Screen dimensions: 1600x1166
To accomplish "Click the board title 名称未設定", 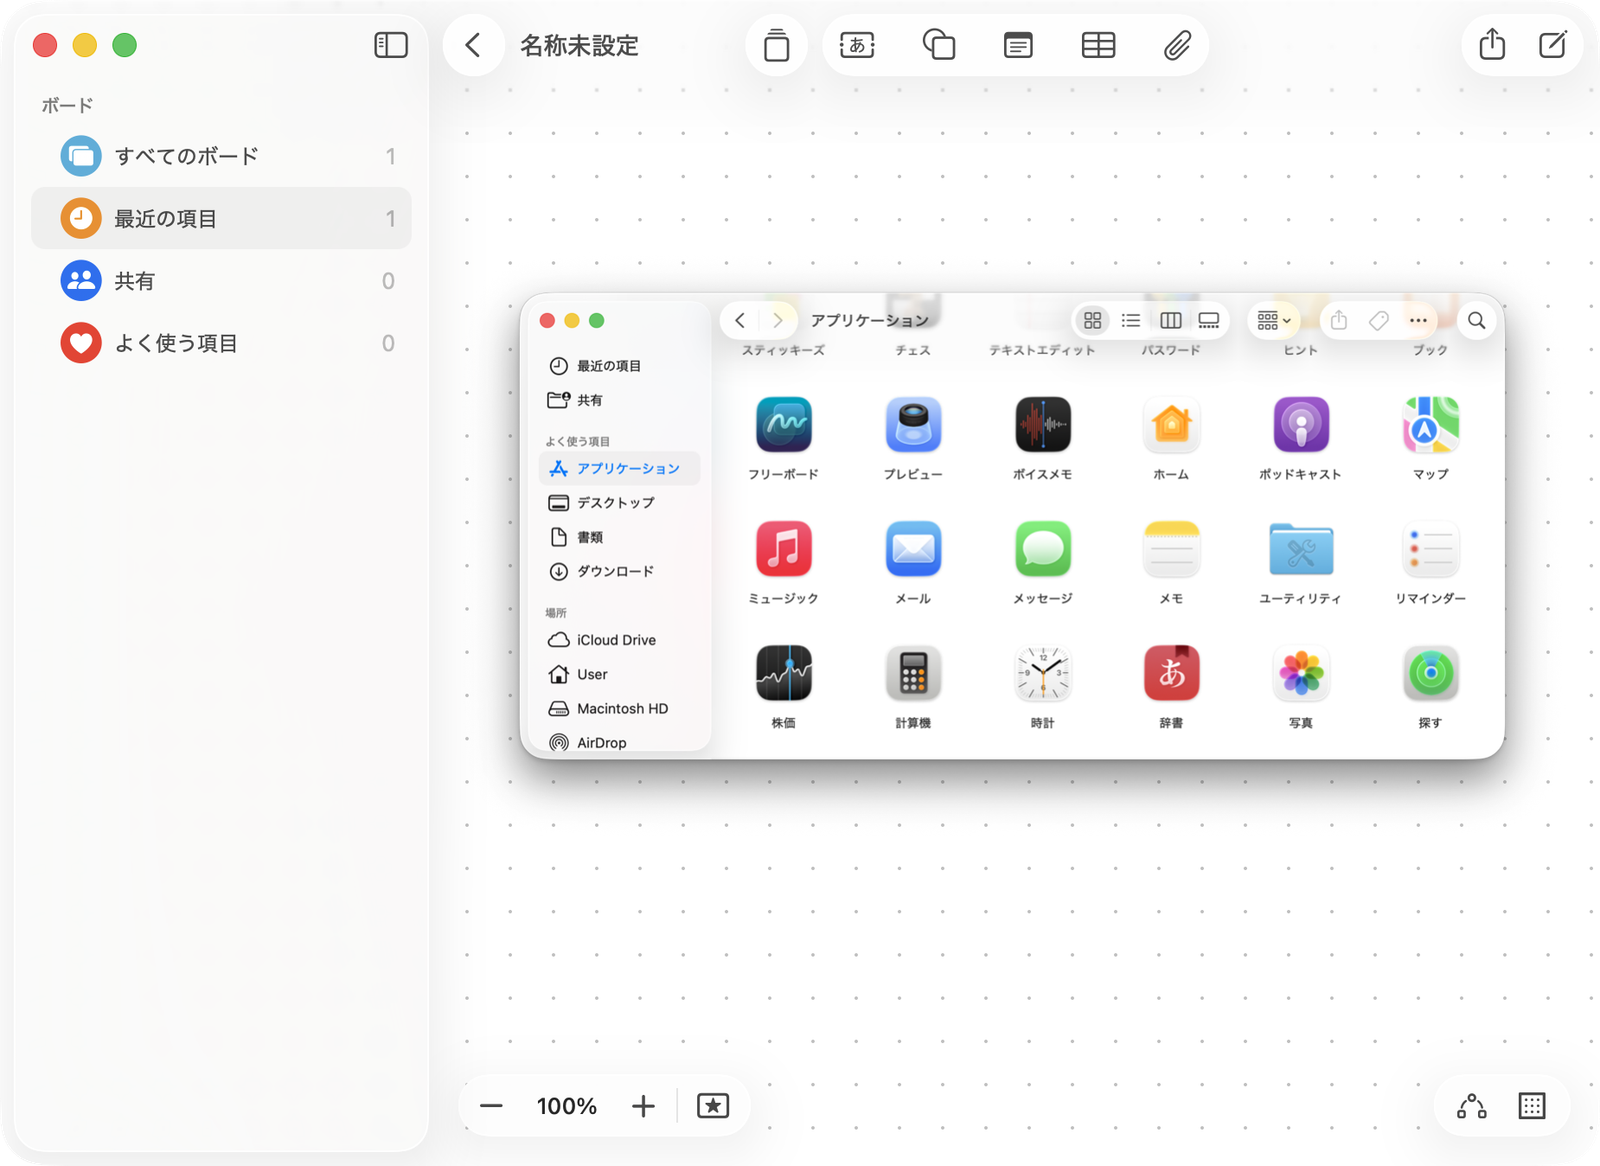I will [579, 45].
